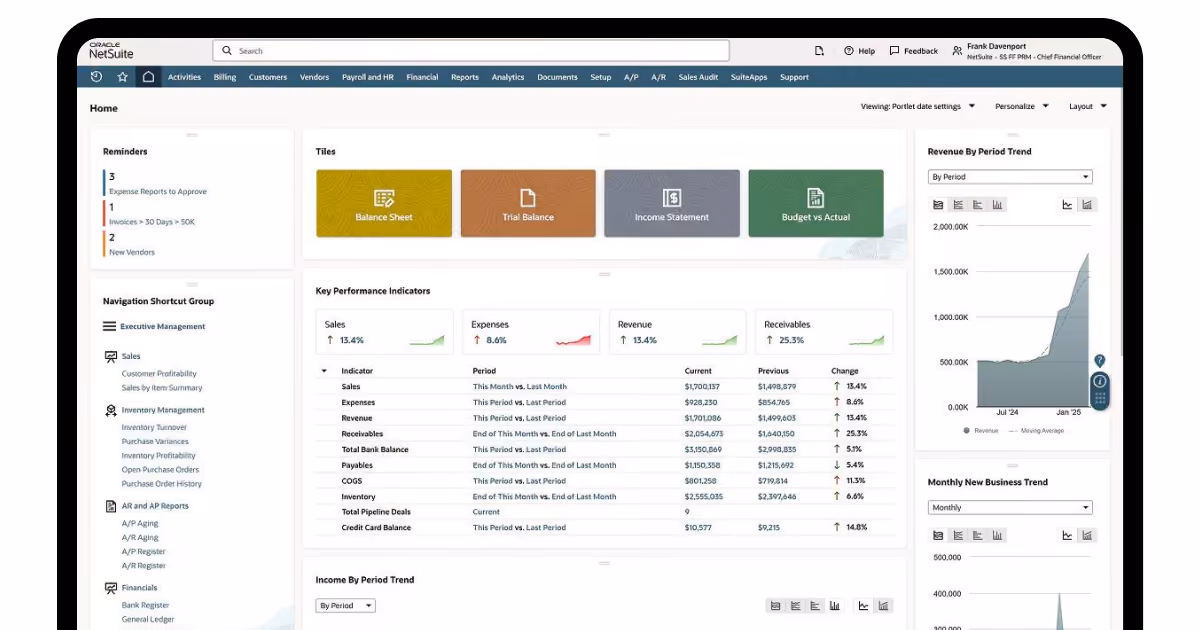Open the Reports menu
The height and width of the screenshot is (630, 1200).
click(x=465, y=77)
